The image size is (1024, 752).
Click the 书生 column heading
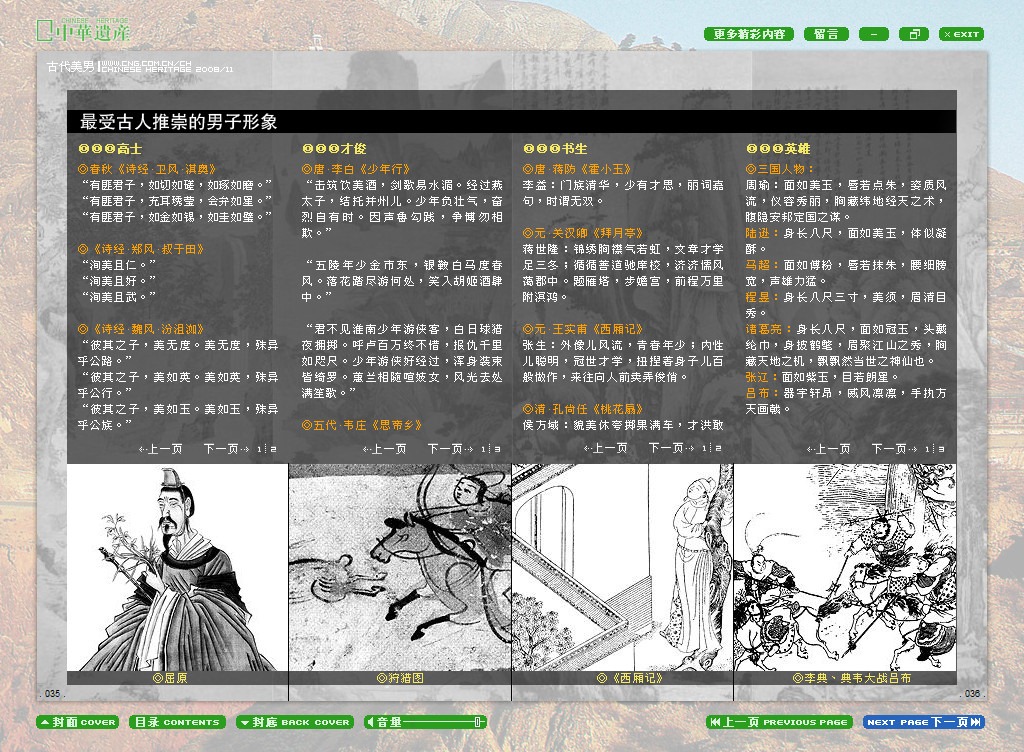pyautogui.click(x=555, y=149)
